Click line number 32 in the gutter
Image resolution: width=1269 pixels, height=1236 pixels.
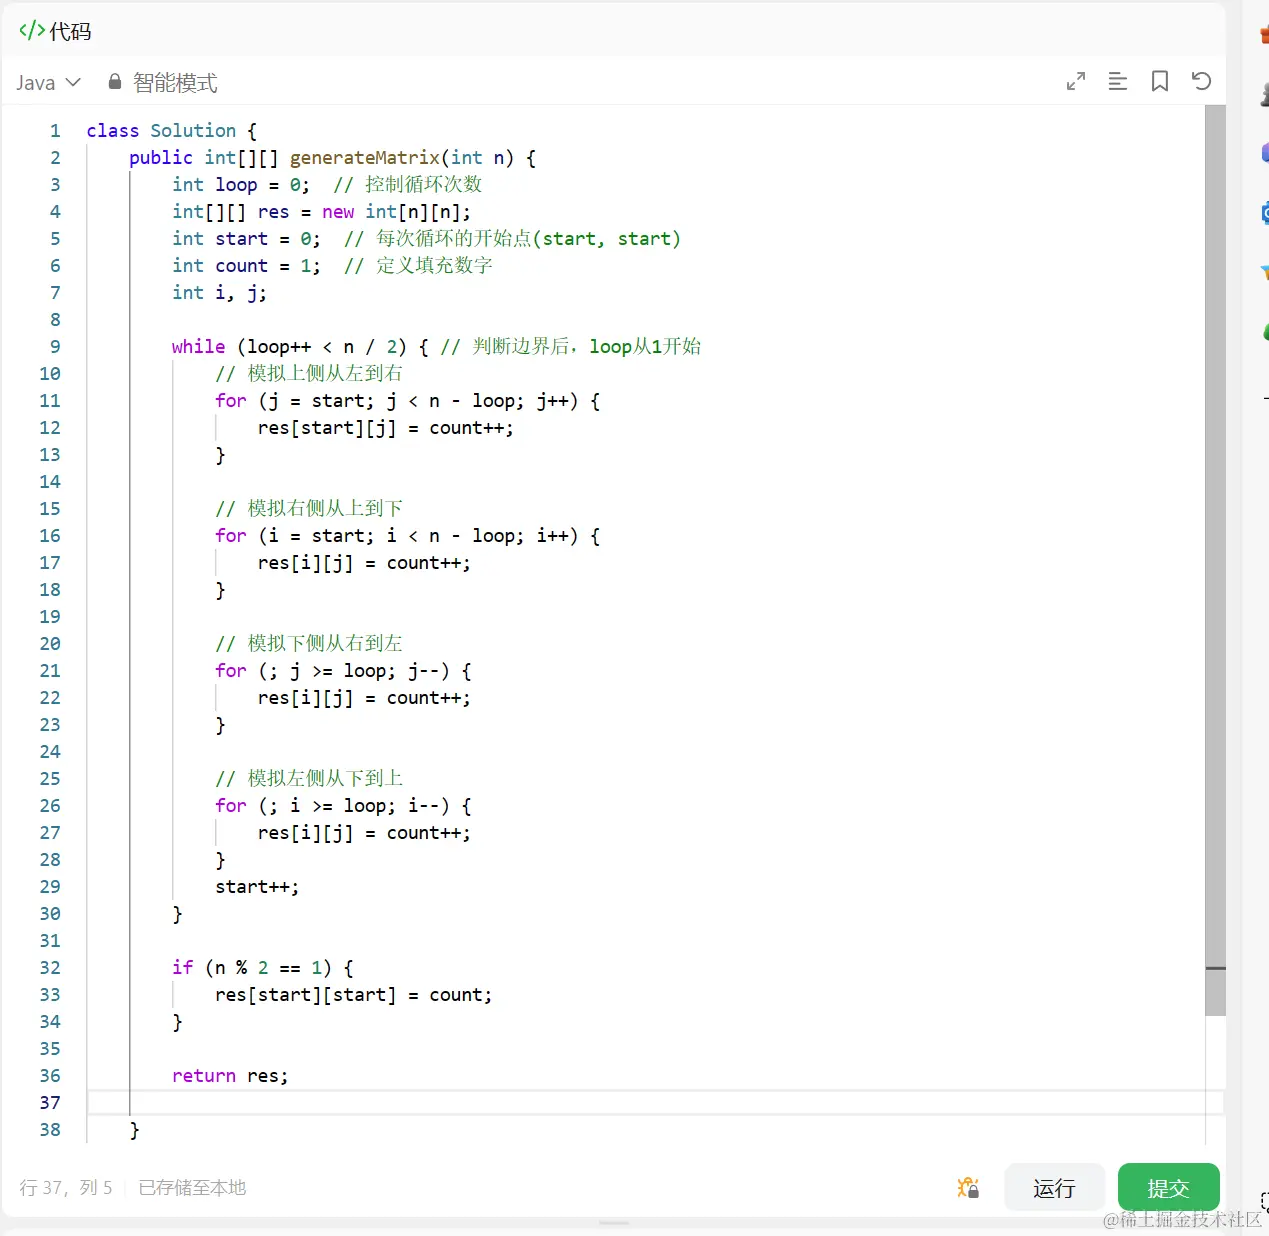50,967
